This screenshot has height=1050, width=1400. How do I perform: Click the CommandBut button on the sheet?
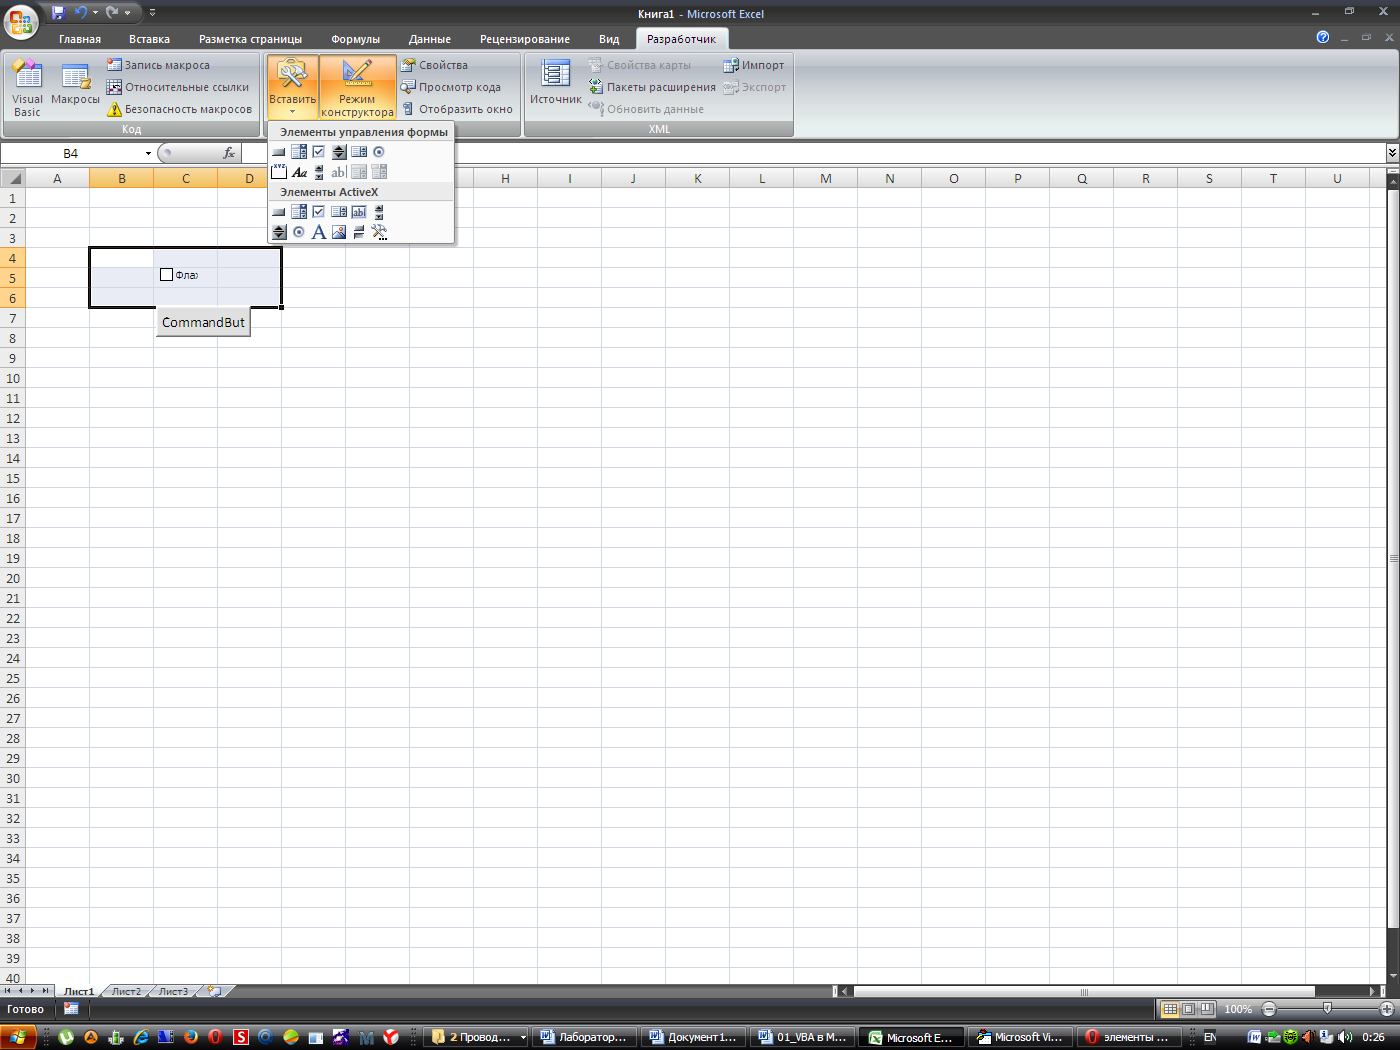(x=203, y=322)
